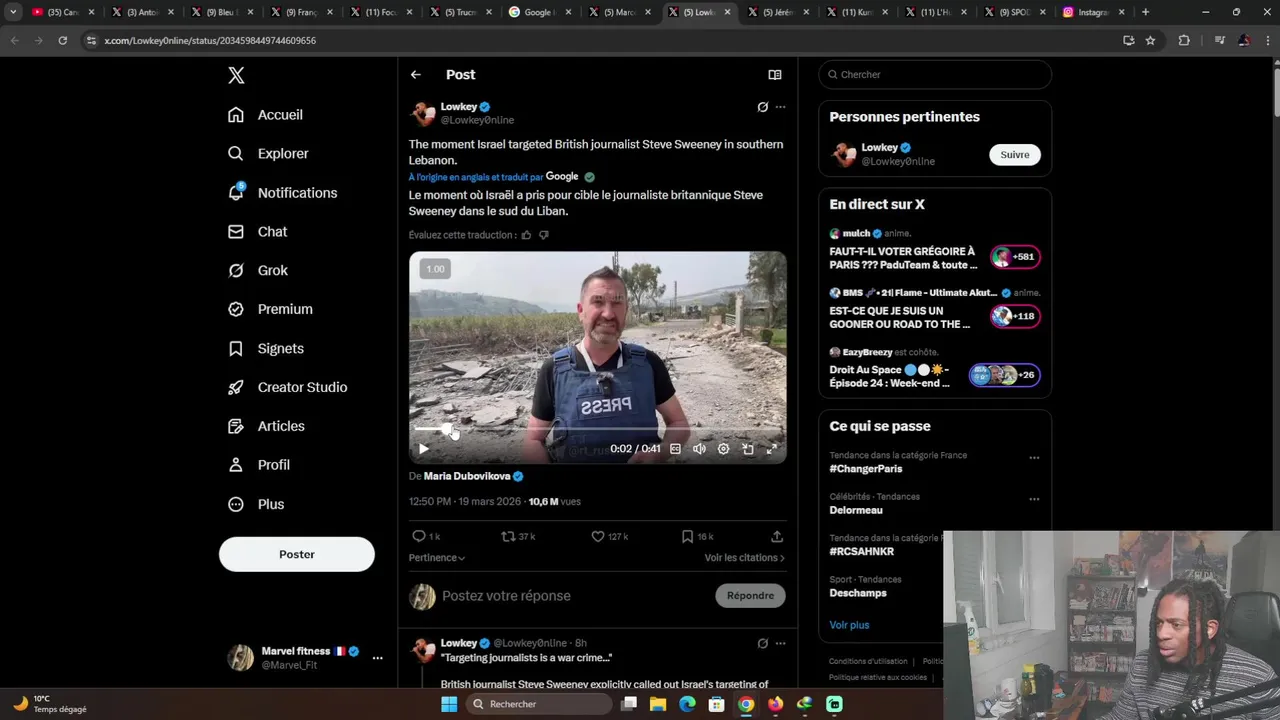The width and height of the screenshot is (1280, 720).
Task: Click the reply icon showing 1 k
Action: click(x=426, y=537)
